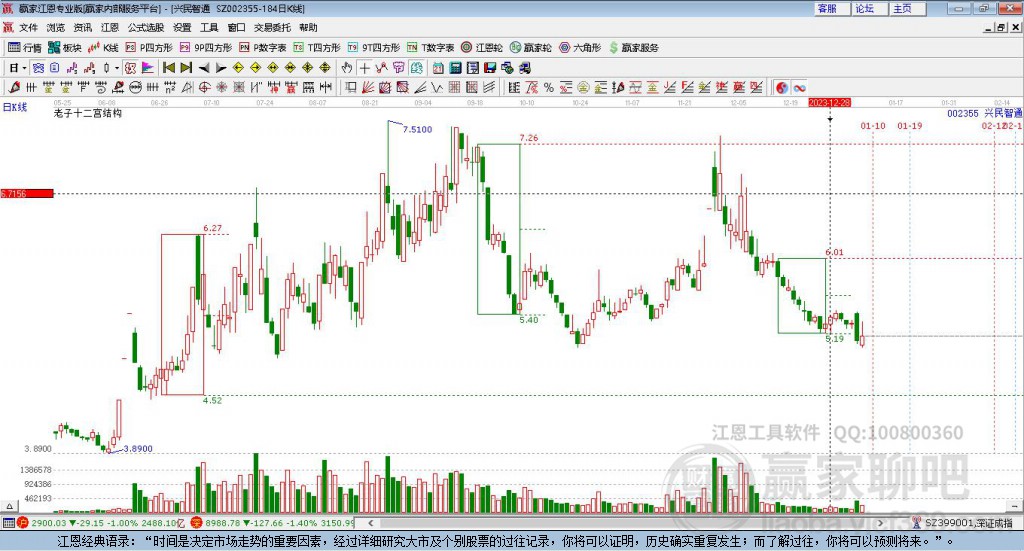1024x551 pixels.
Task: Select the red pencil drawing tool
Action: 14,87
